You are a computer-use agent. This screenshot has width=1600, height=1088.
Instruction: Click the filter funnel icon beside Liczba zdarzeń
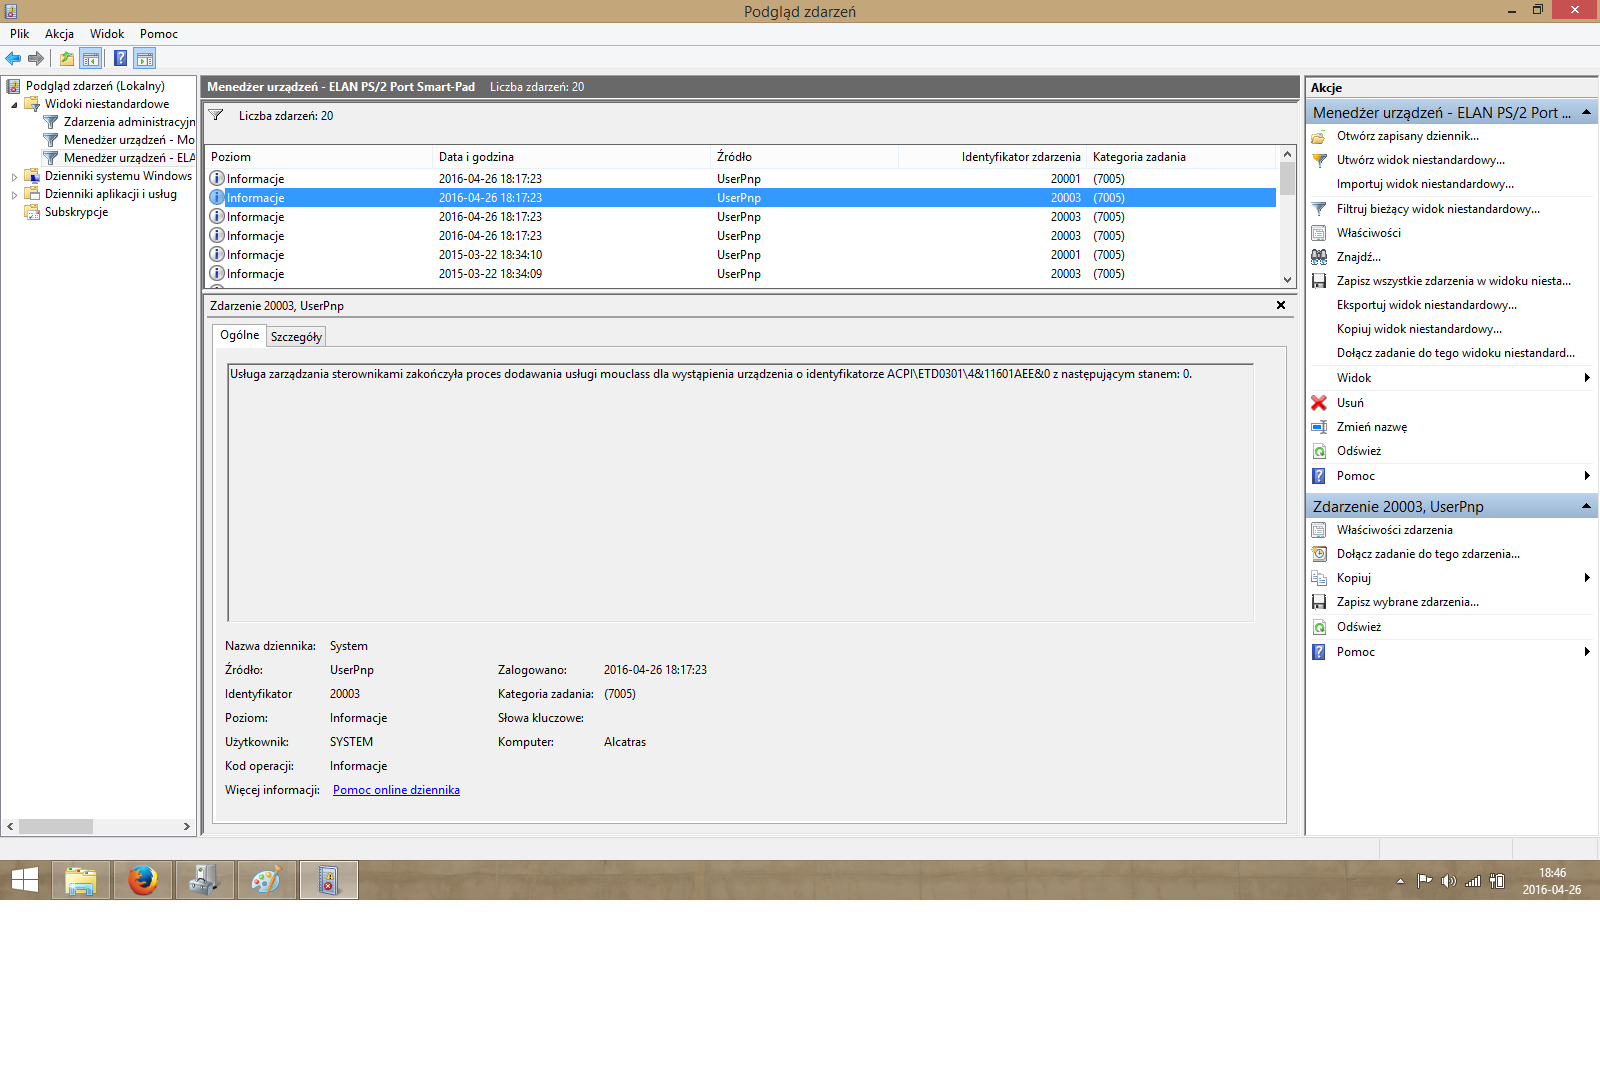click(x=216, y=115)
